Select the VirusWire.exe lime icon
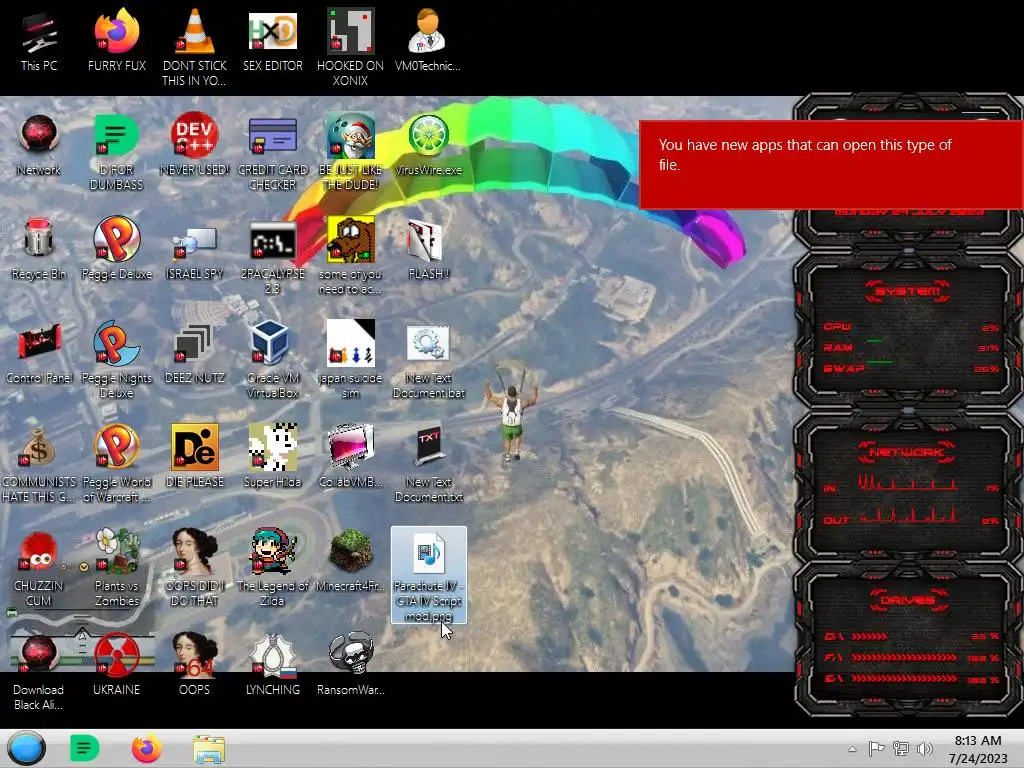This screenshot has height=768, width=1024. (428, 145)
